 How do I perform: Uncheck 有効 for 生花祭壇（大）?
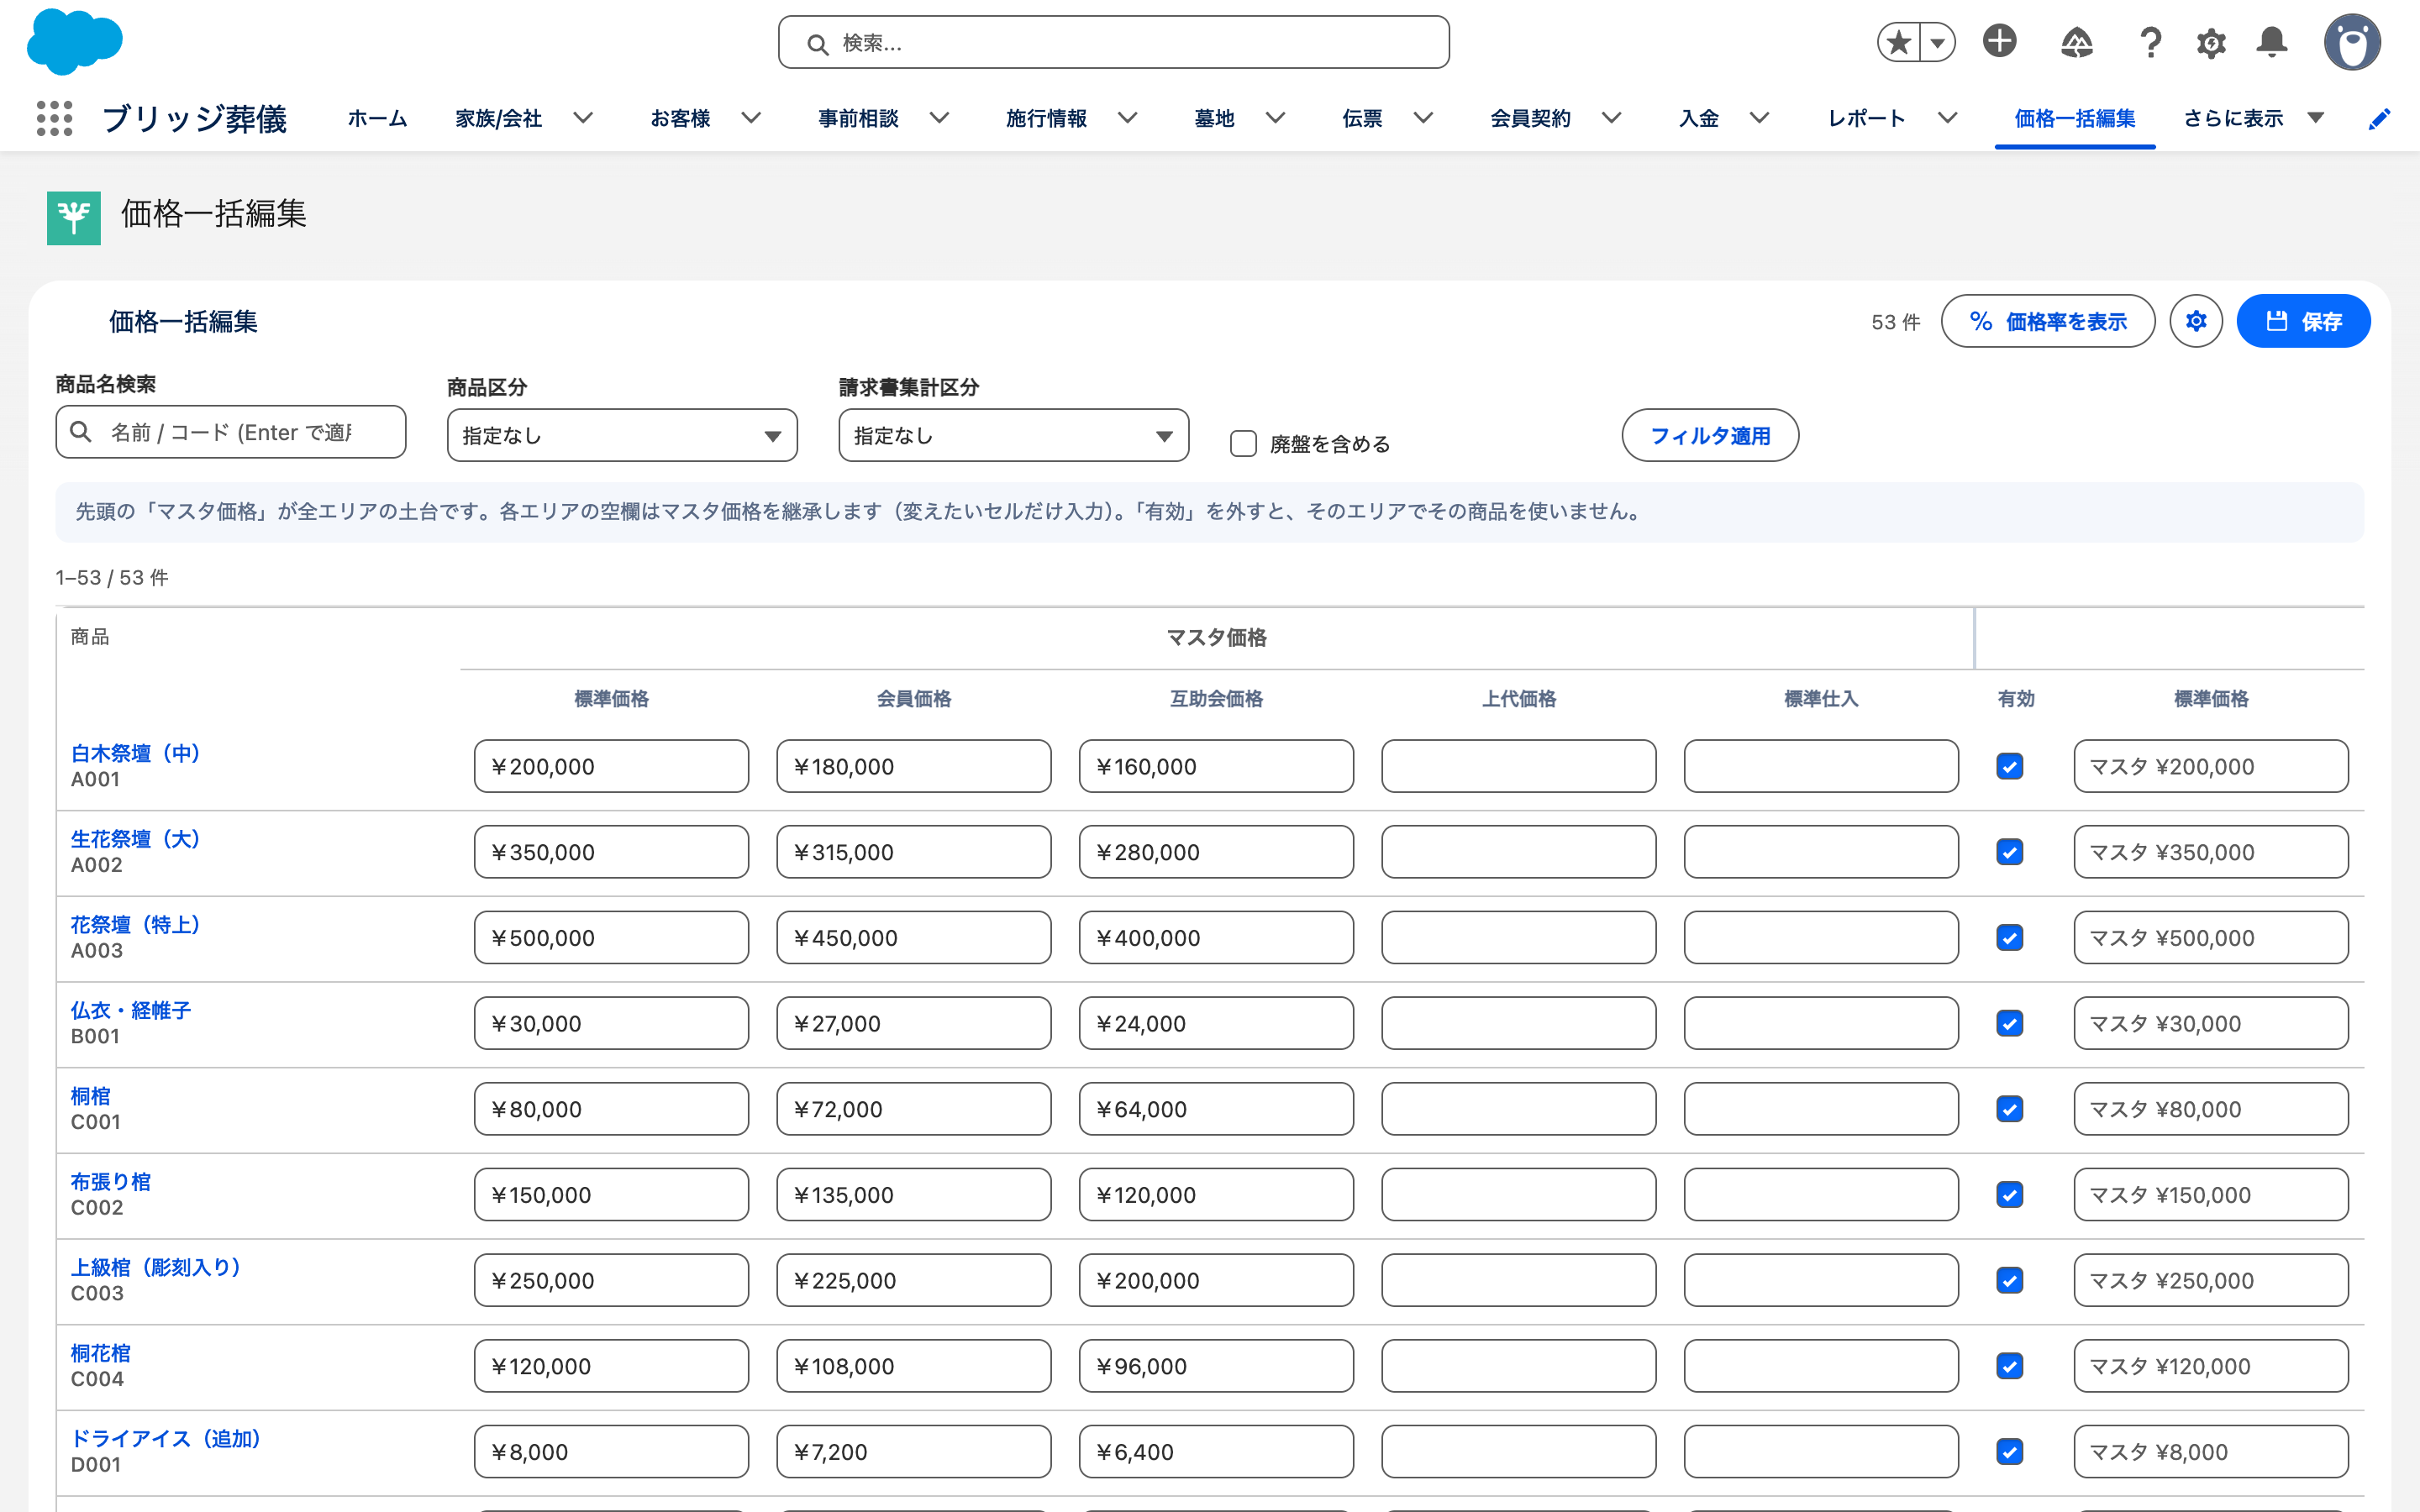point(2010,852)
